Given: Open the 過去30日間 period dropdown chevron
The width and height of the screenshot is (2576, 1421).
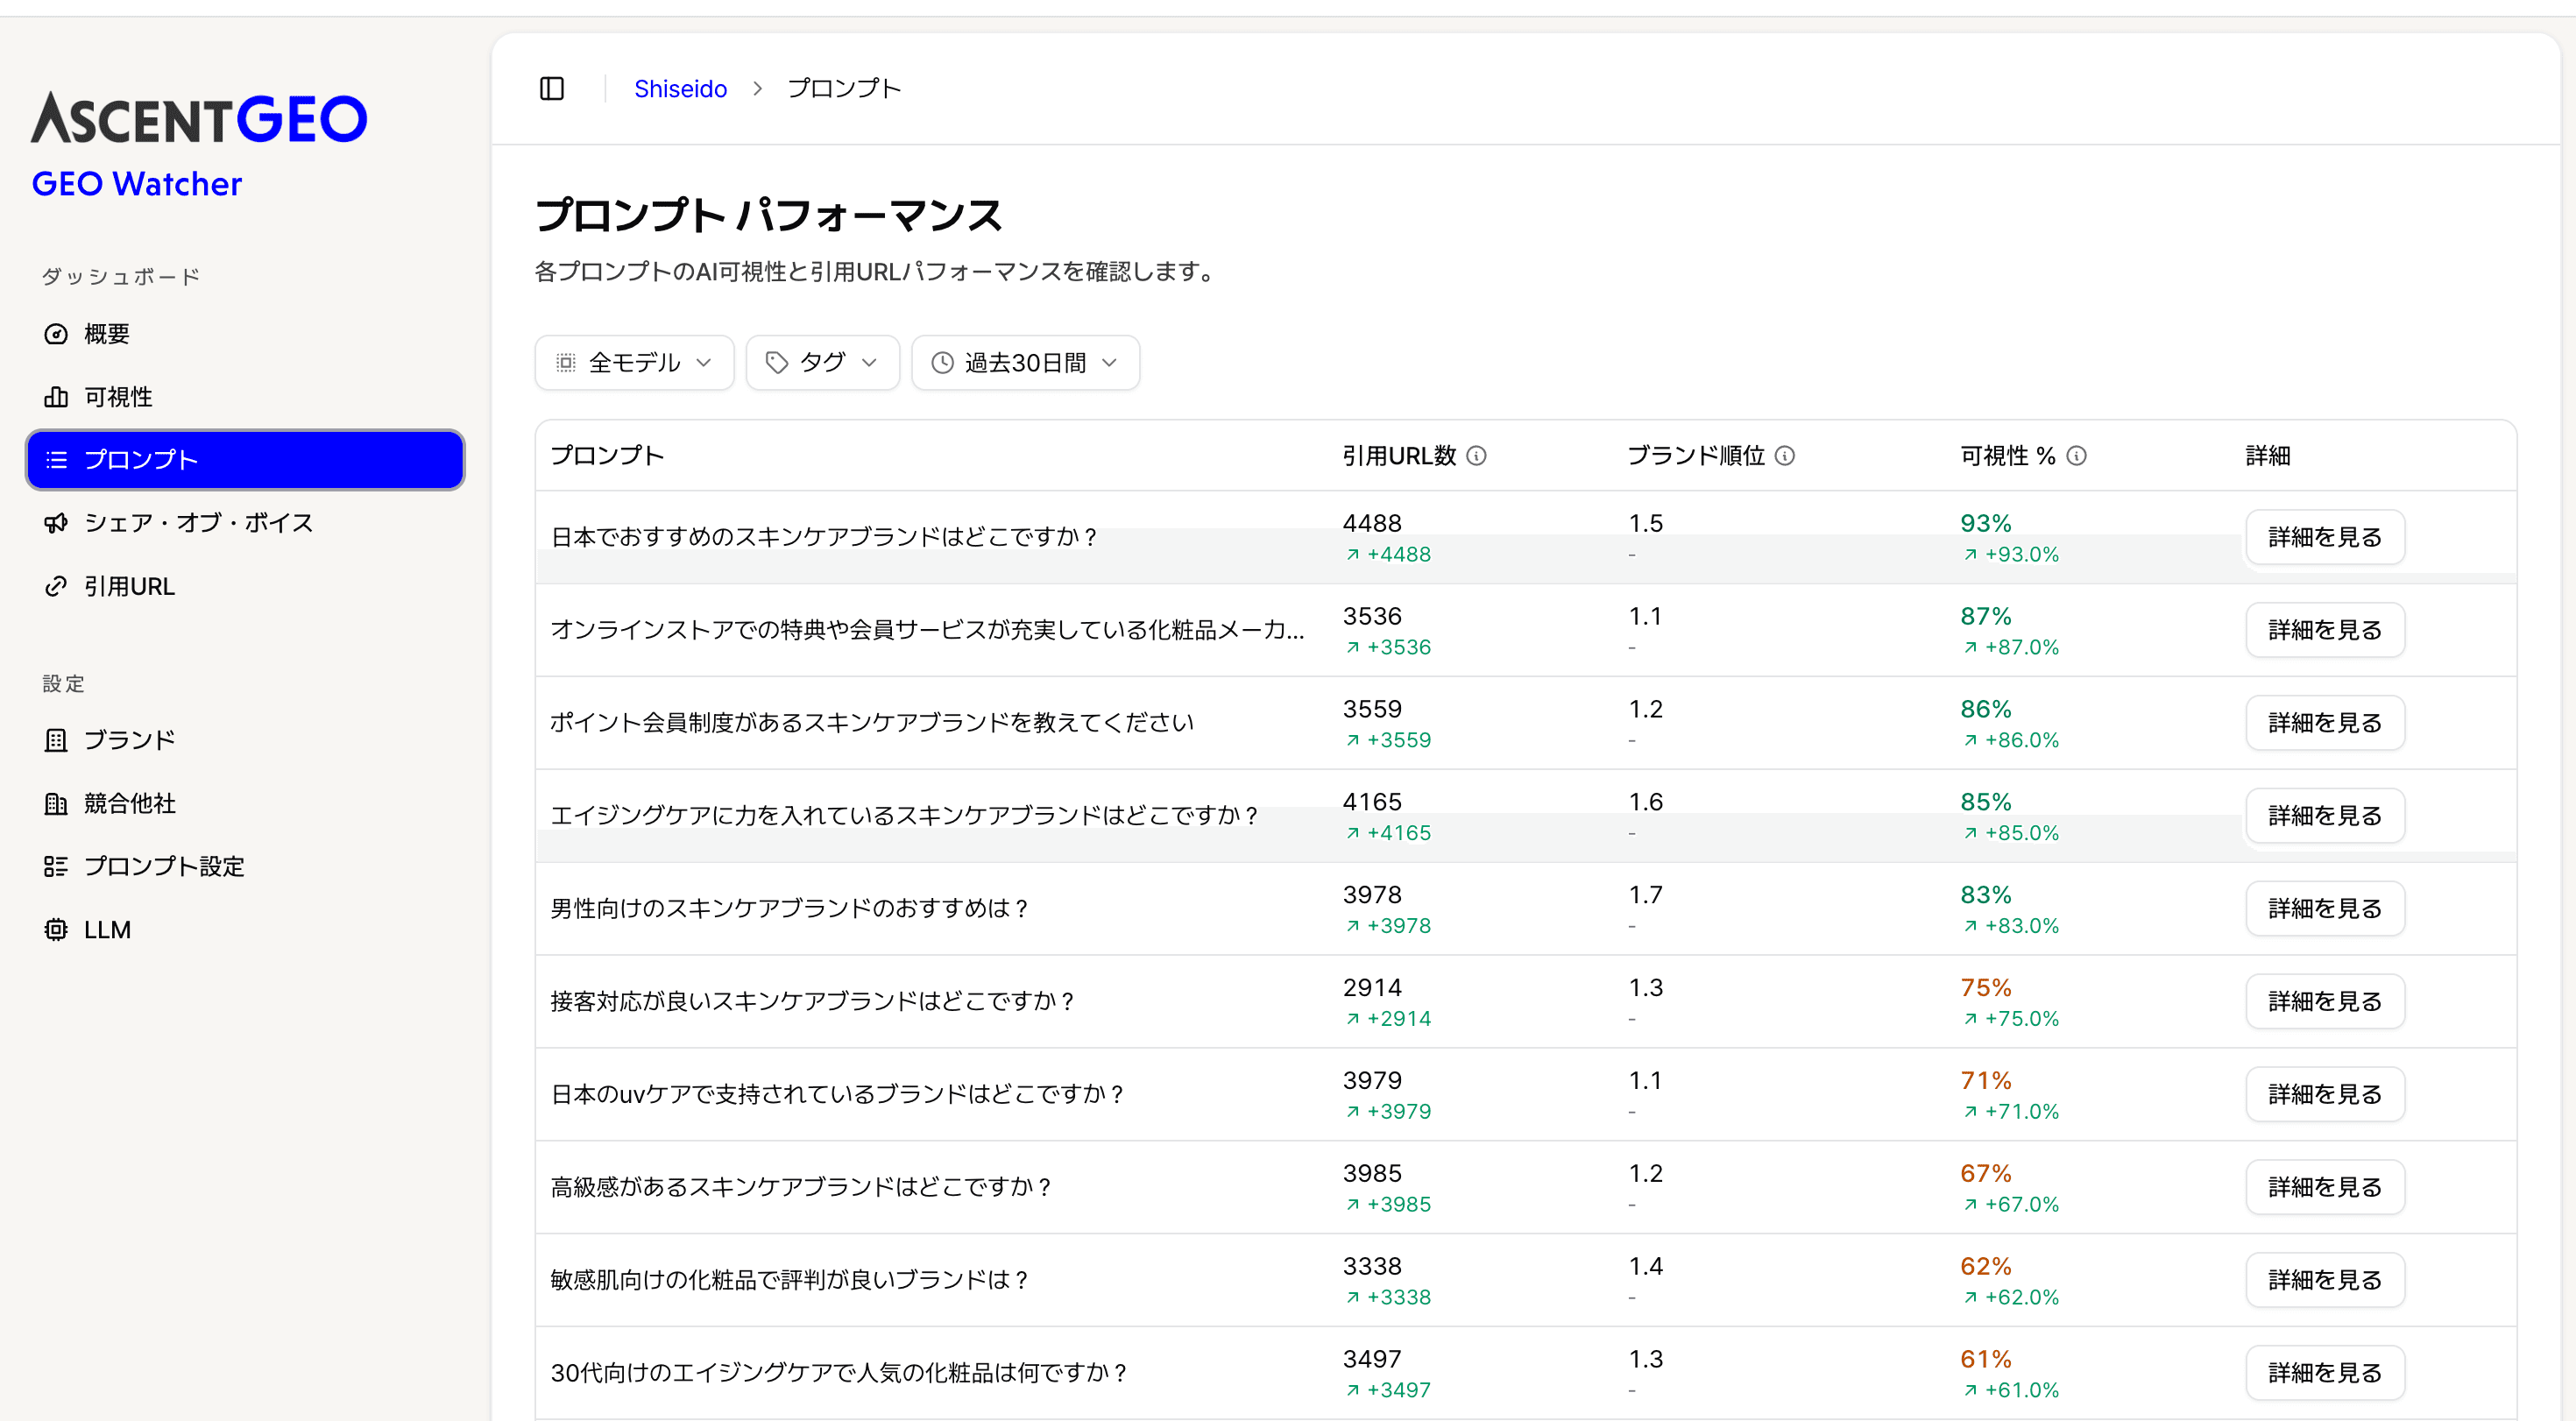Looking at the screenshot, I should 1109,363.
